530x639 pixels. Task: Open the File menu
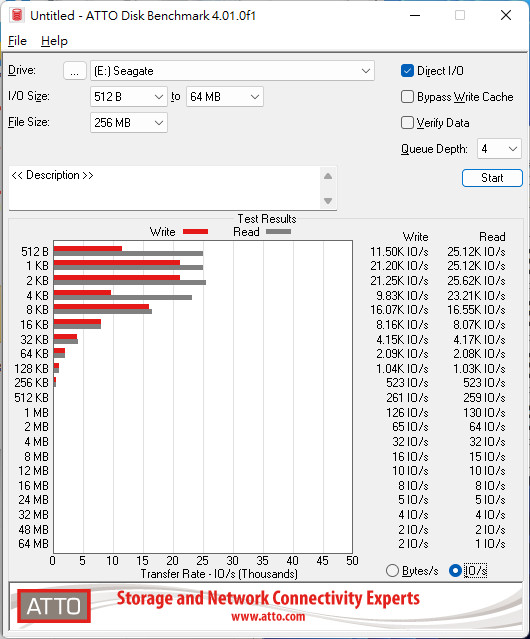tap(18, 41)
